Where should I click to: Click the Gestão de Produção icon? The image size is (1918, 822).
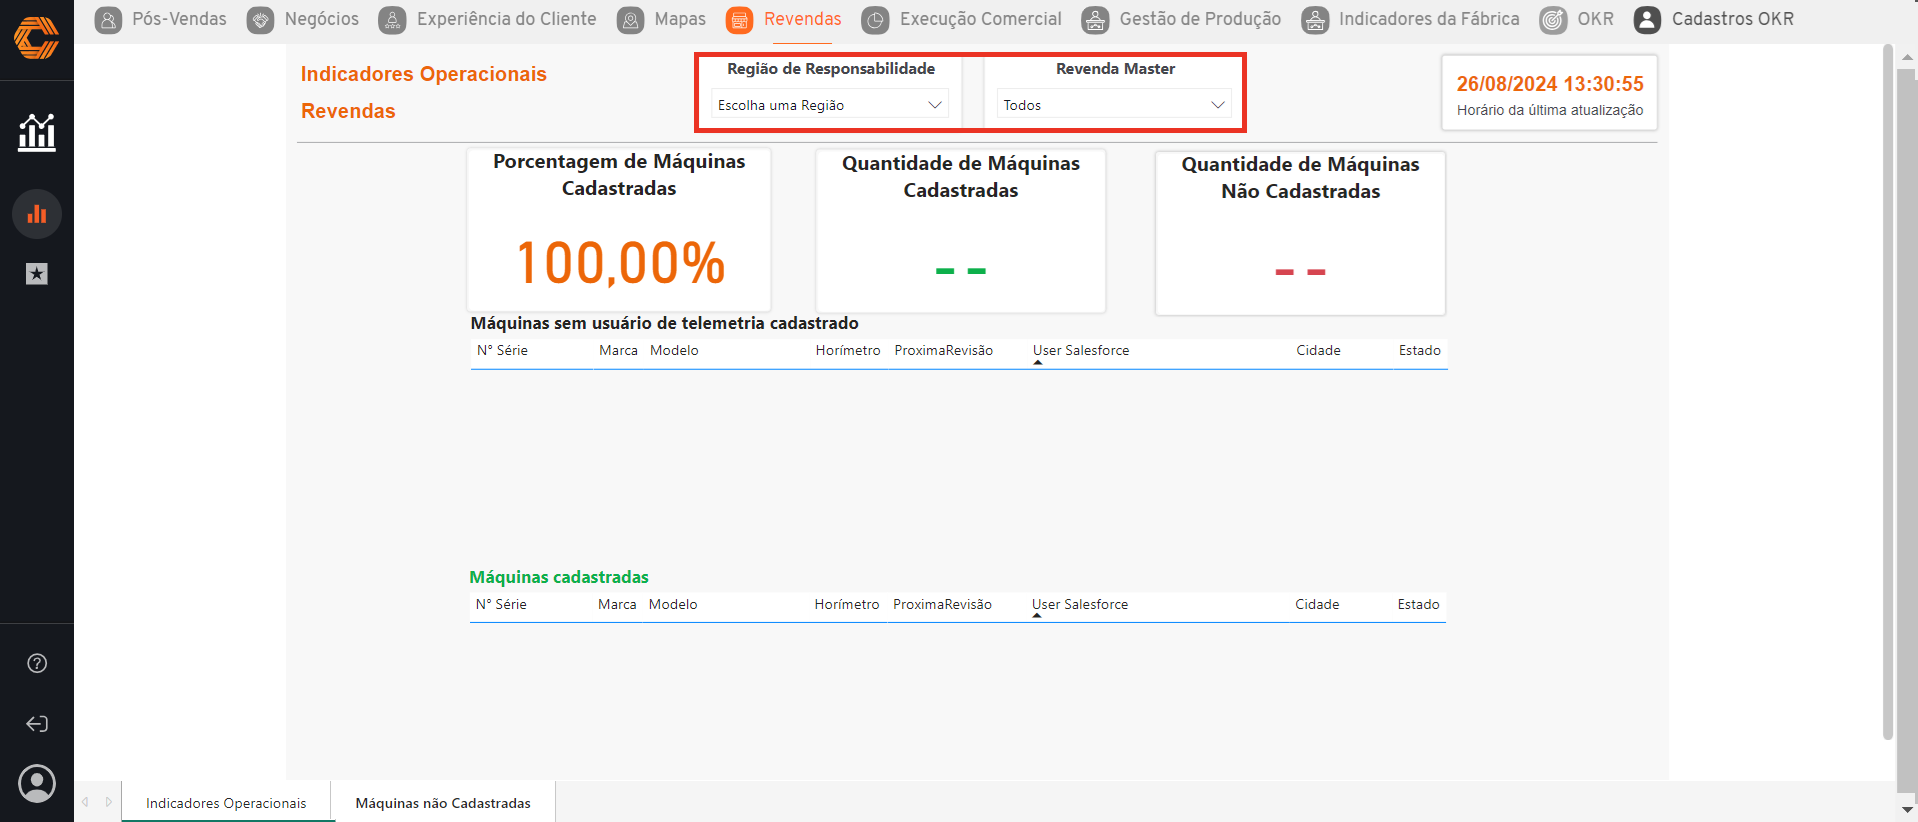coord(1095,19)
